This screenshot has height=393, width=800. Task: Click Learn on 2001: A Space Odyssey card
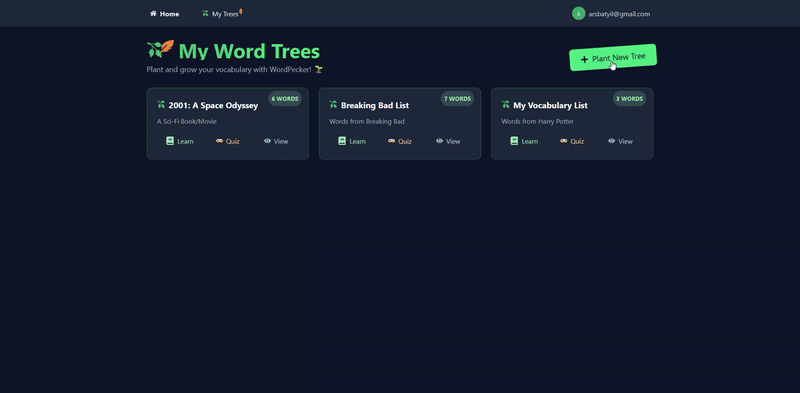pyautogui.click(x=180, y=141)
